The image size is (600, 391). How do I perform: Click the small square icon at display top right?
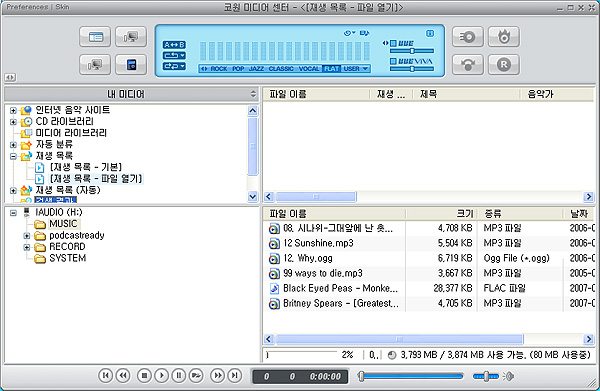click(430, 34)
